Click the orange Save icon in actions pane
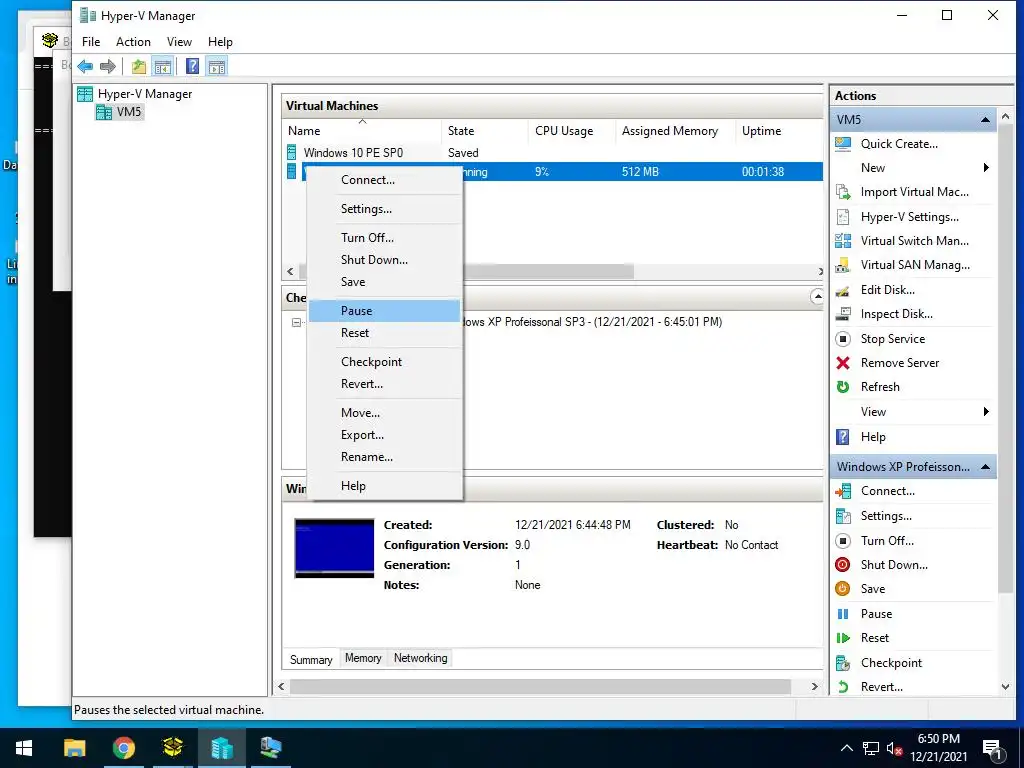This screenshot has width=1024, height=768. click(x=843, y=589)
